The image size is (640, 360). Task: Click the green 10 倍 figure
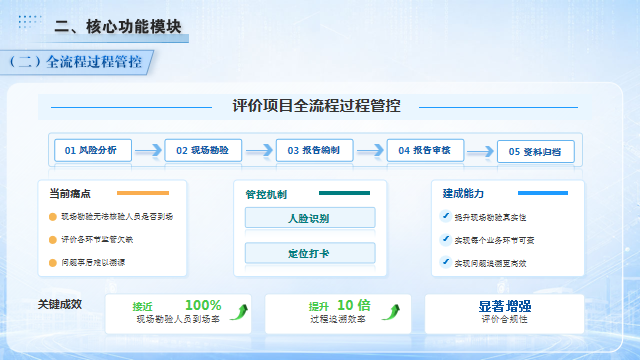tap(354, 305)
